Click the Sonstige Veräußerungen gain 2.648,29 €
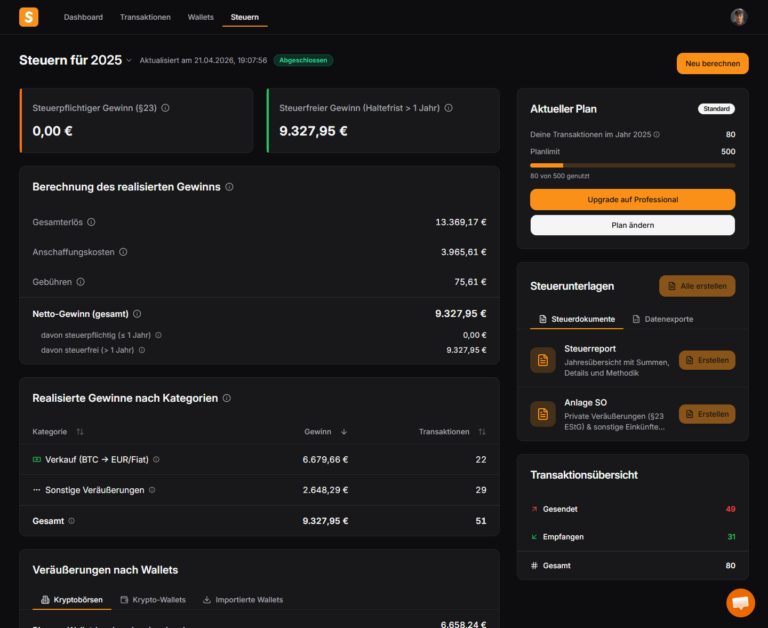Screen dimensions: 768x628 (325, 490)
